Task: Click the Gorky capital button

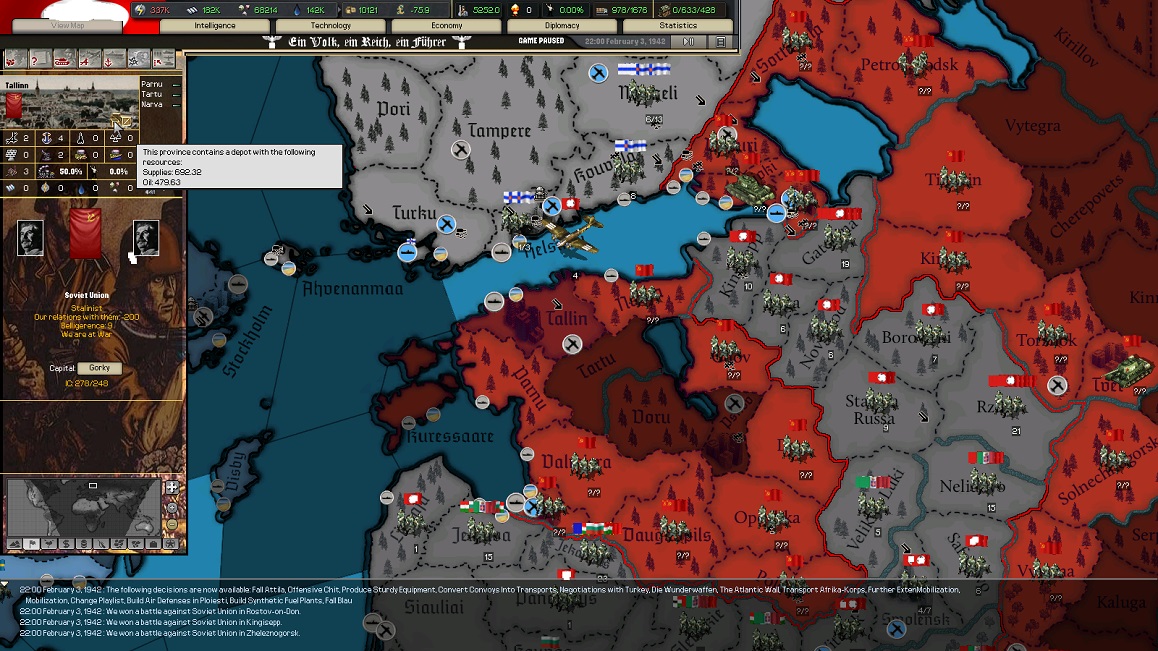Action: [99, 368]
